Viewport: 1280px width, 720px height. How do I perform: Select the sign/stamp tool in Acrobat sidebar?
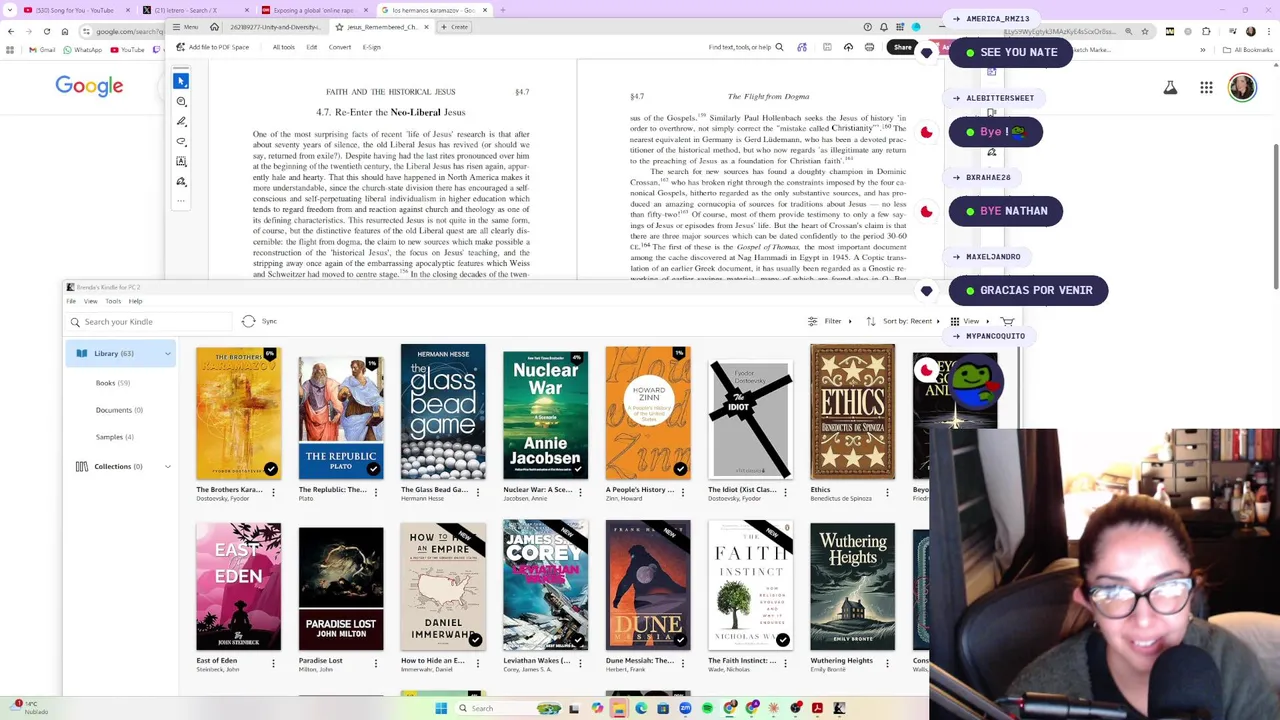point(181,181)
